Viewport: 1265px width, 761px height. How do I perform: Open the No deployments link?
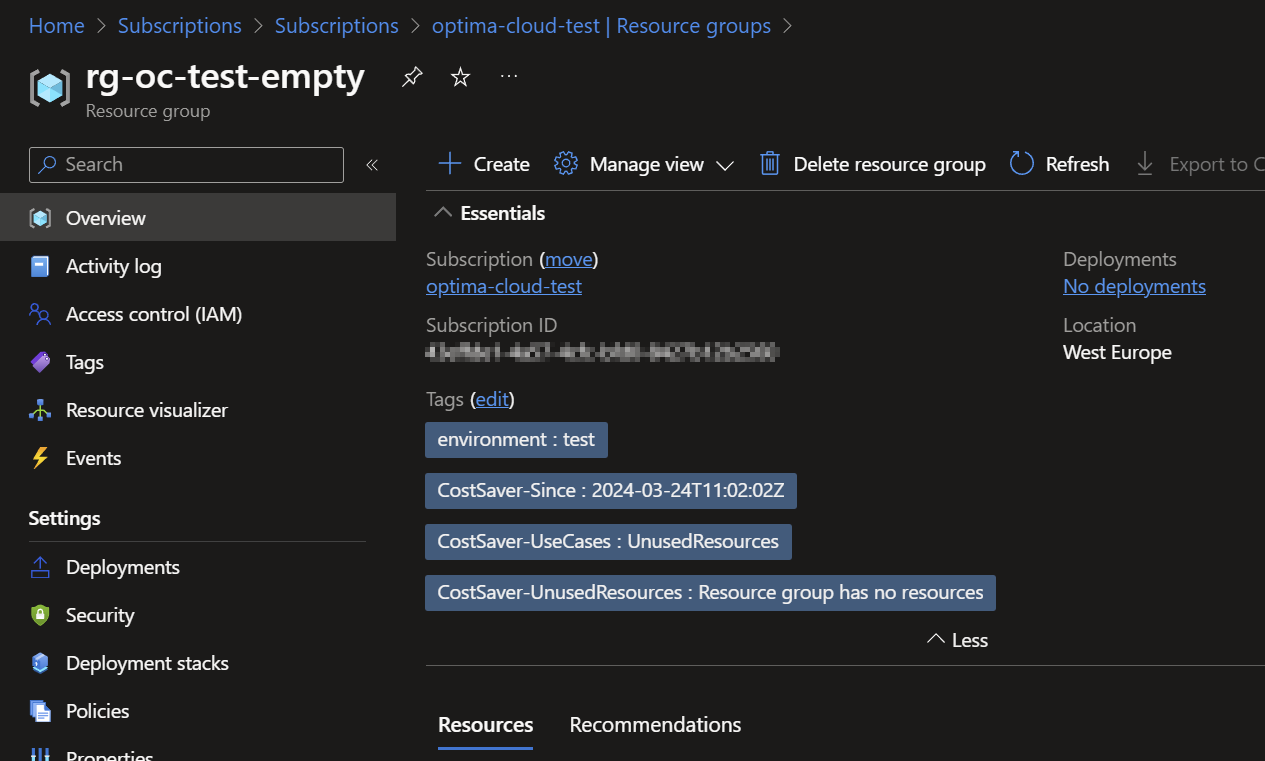[x=1134, y=286]
